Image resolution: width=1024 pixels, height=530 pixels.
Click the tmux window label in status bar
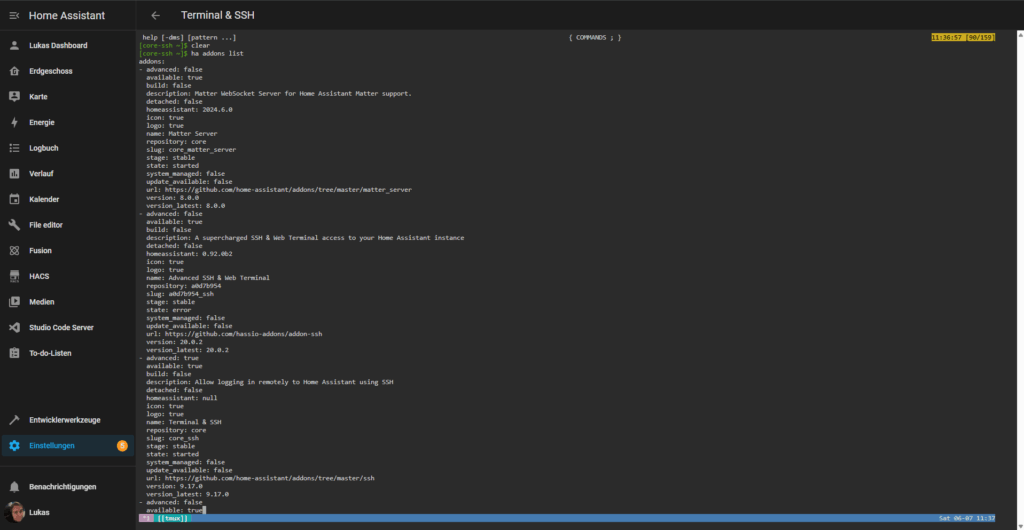(172, 518)
